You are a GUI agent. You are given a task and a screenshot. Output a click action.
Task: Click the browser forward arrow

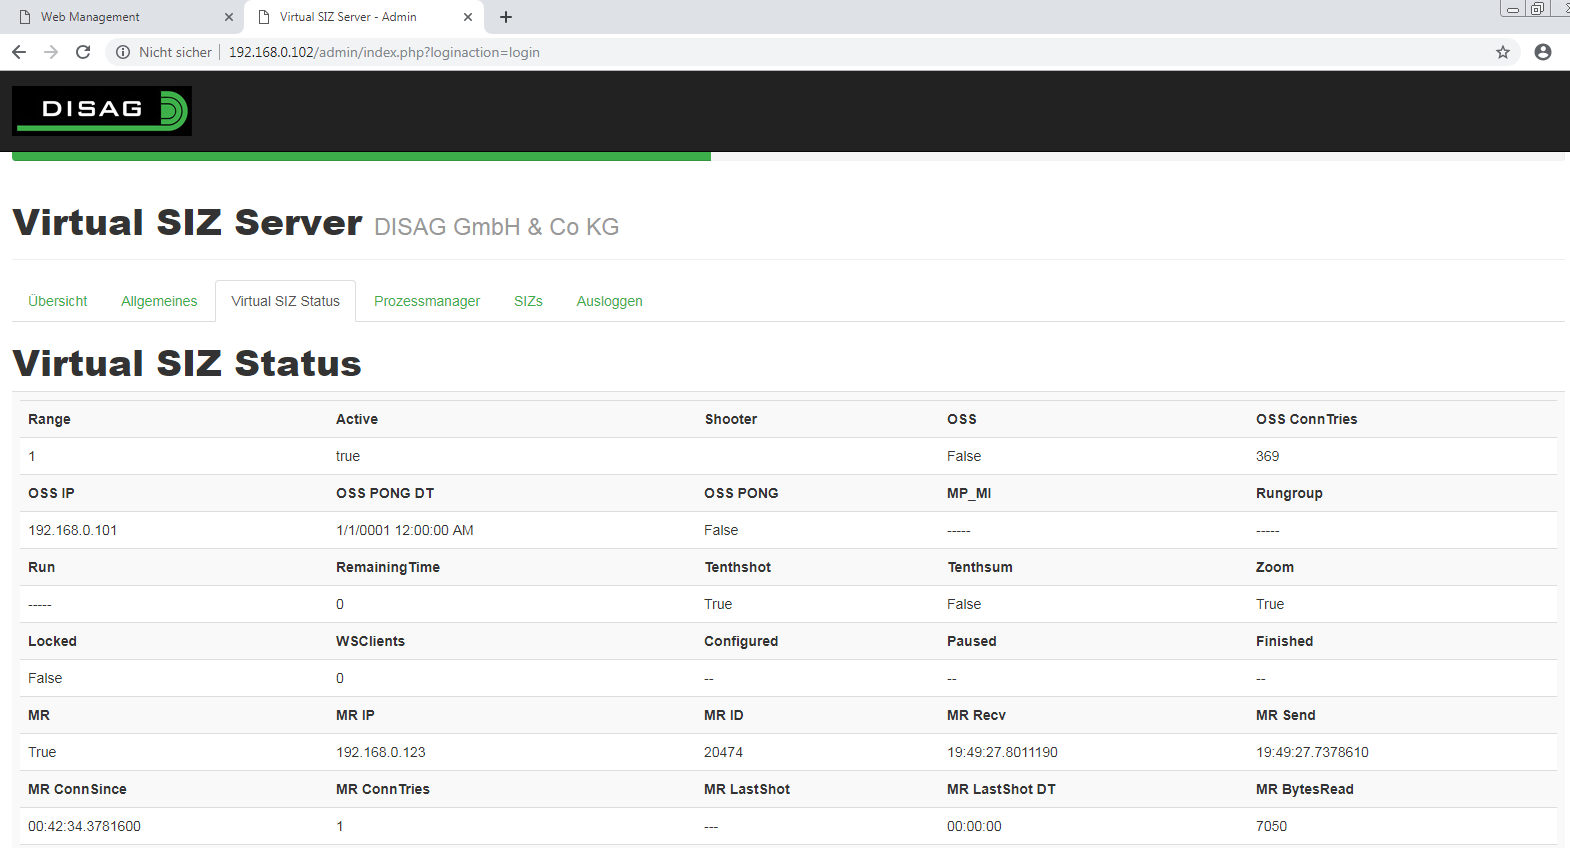[x=51, y=52]
